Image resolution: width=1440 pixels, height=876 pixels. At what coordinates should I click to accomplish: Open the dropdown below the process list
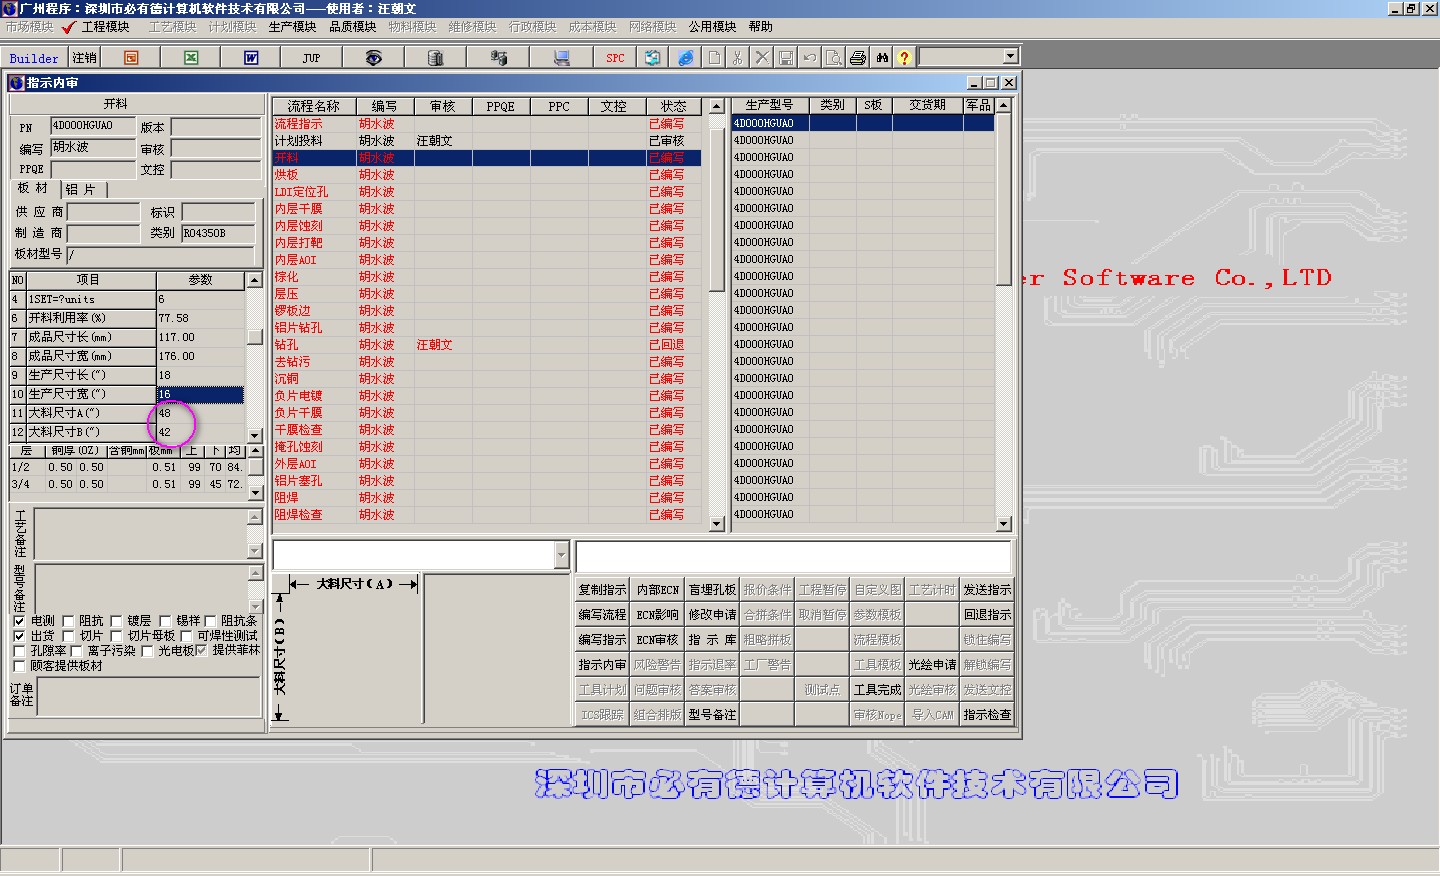[x=561, y=555]
